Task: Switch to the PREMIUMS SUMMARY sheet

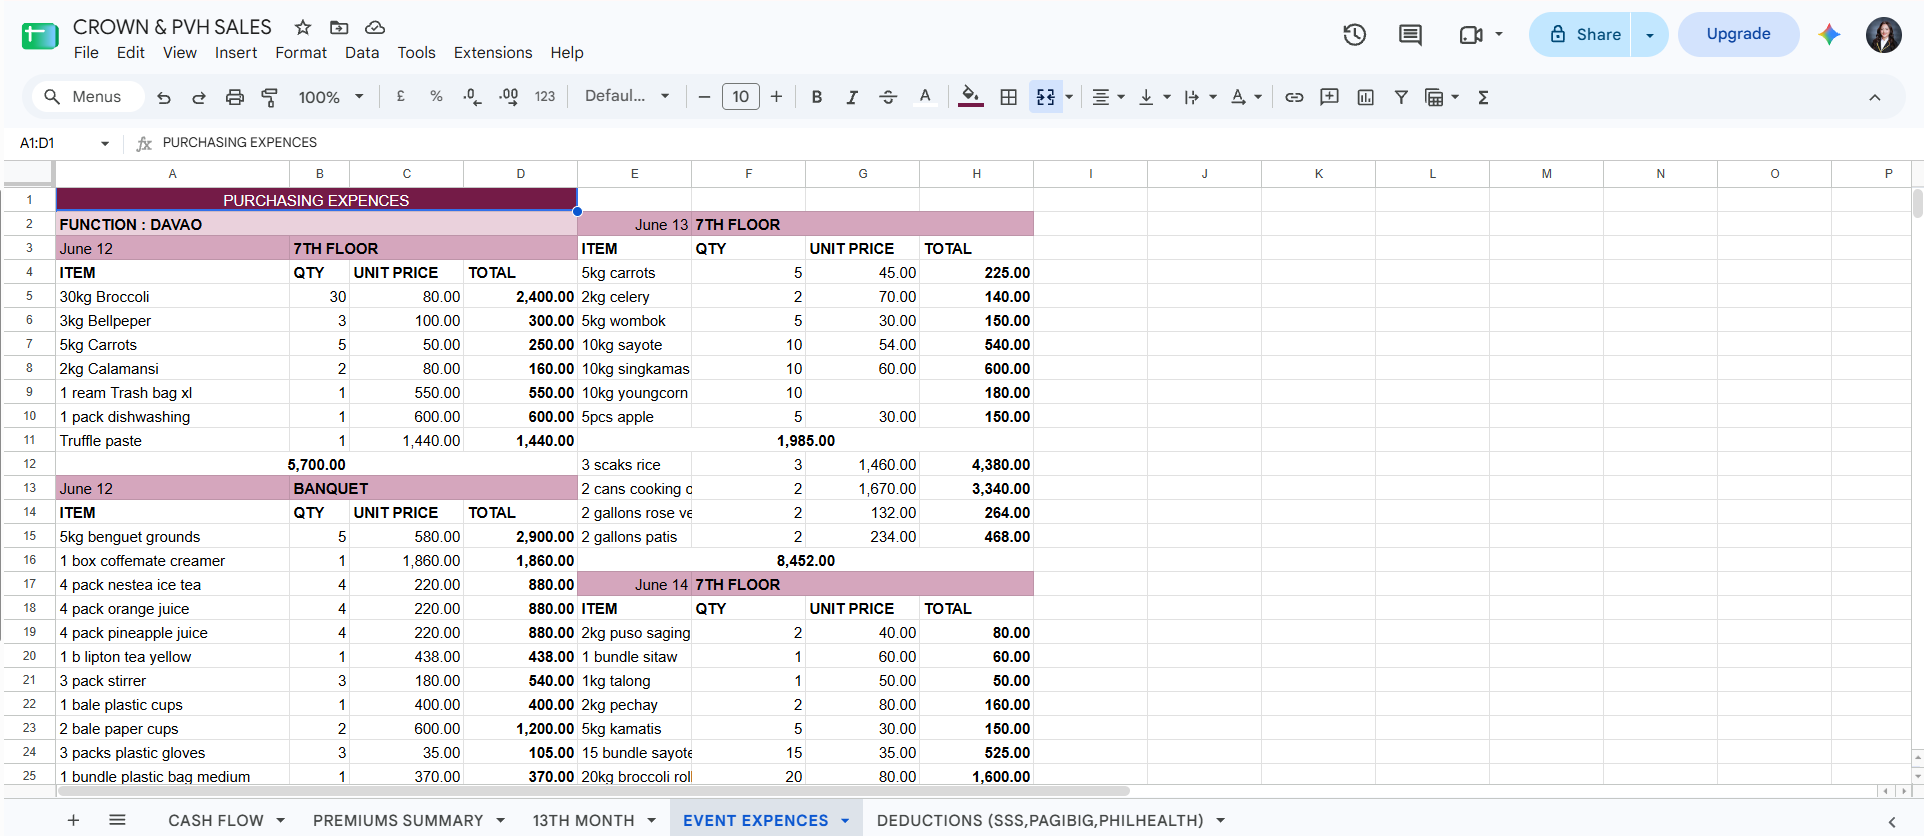Action: coord(398,821)
